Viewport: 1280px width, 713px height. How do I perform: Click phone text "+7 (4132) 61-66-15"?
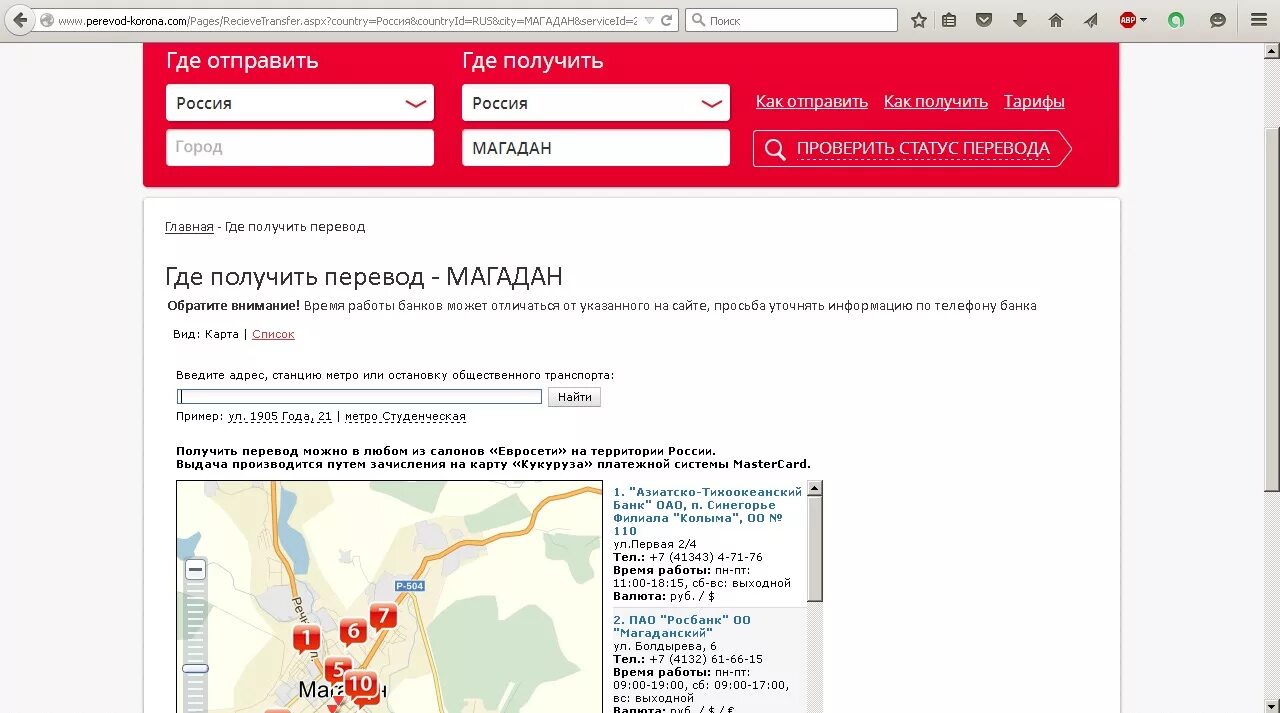tap(706, 659)
